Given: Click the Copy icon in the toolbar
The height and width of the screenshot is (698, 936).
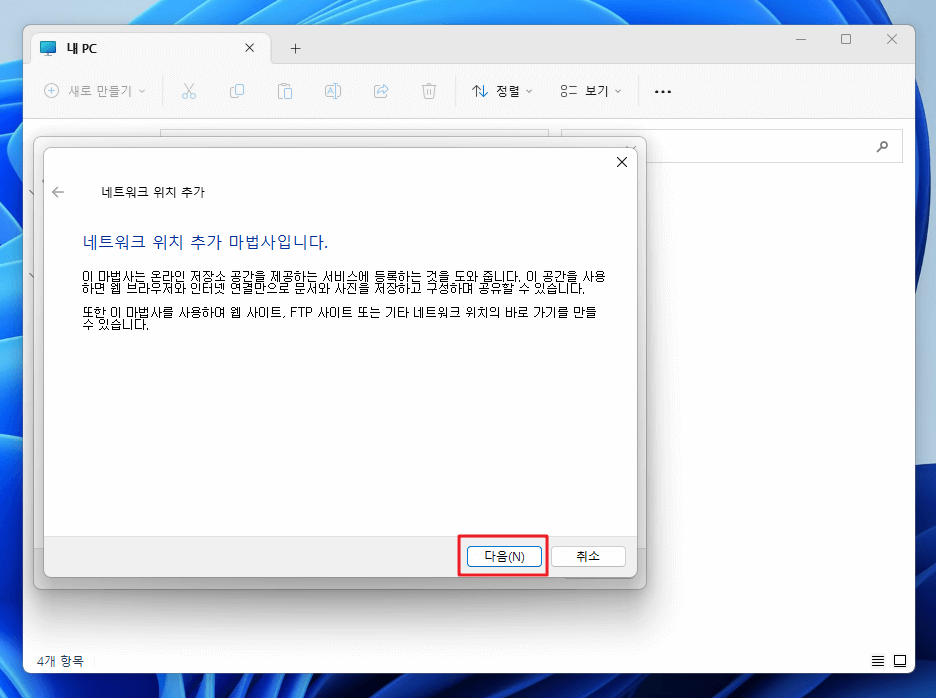Looking at the screenshot, I should pos(237,91).
